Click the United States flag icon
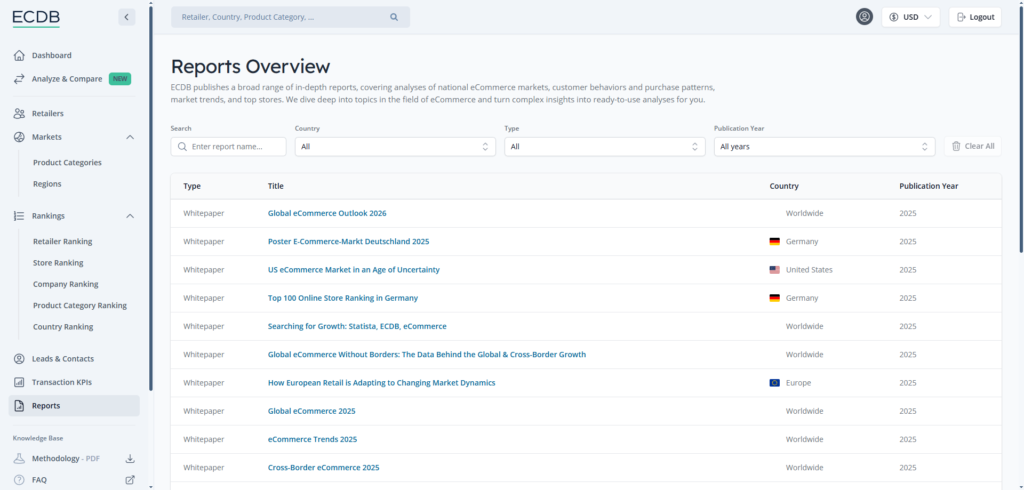 point(774,270)
